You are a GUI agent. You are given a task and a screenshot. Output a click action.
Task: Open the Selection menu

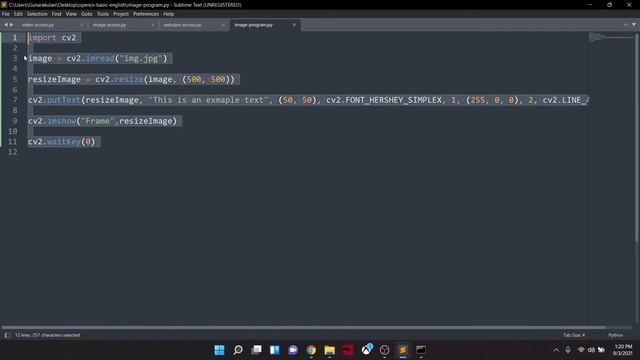[37, 14]
